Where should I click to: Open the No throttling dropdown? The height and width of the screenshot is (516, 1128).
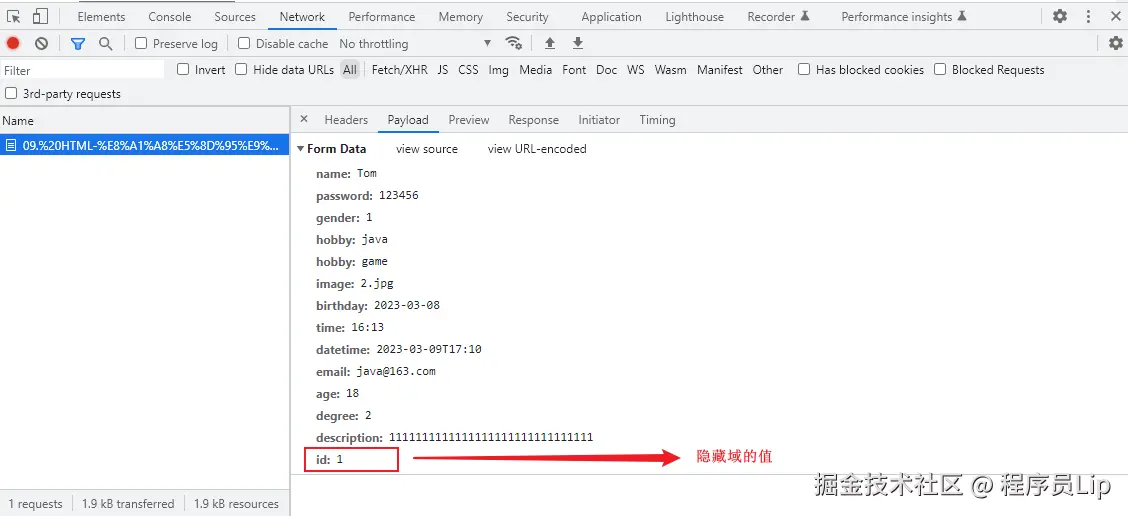pos(415,43)
